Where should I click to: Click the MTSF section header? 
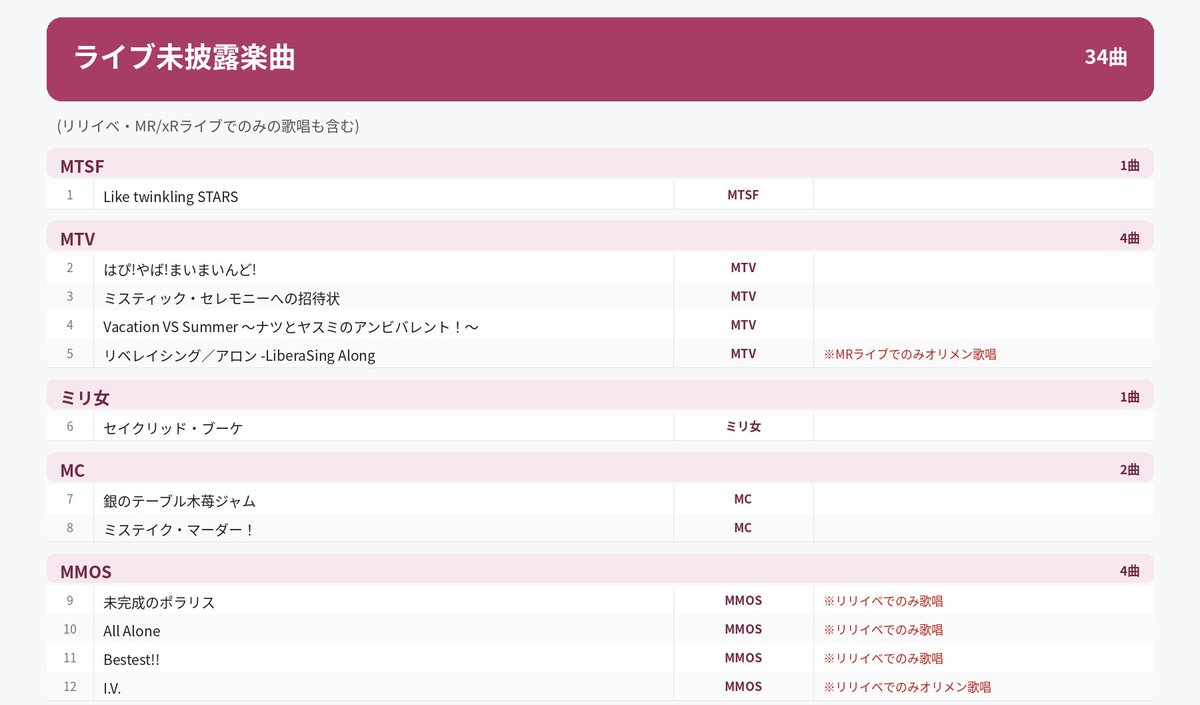(600, 165)
